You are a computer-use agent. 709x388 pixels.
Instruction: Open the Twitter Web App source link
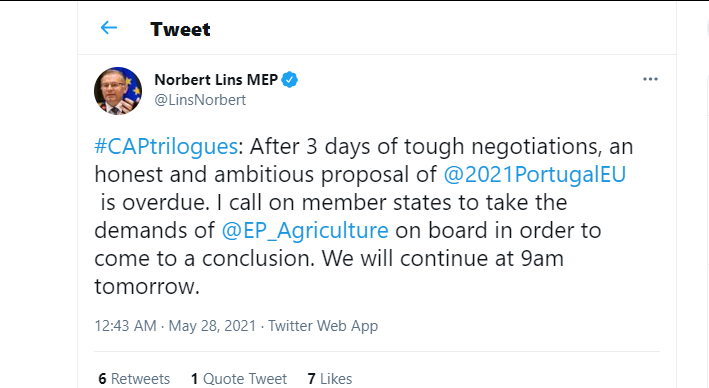click(323, 326)
